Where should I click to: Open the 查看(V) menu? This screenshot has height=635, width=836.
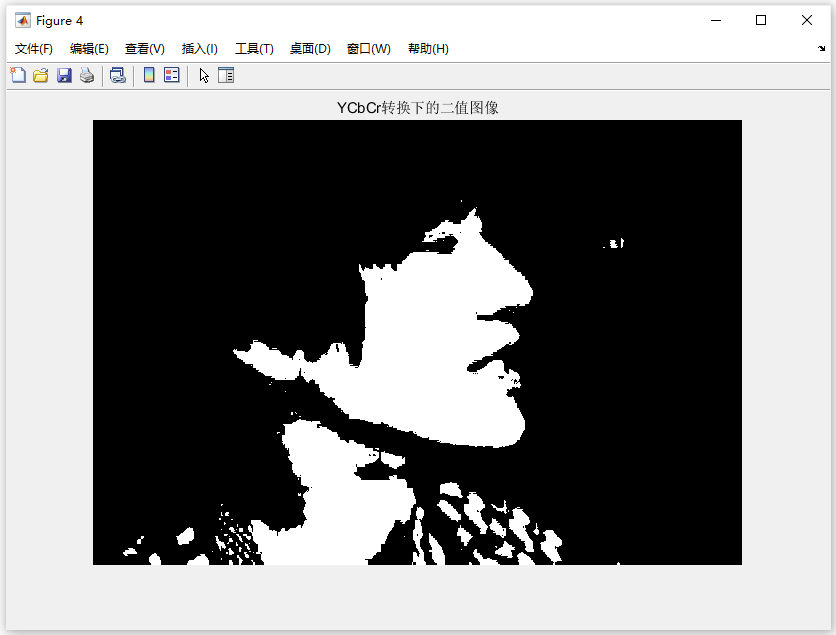click(144, 49)
